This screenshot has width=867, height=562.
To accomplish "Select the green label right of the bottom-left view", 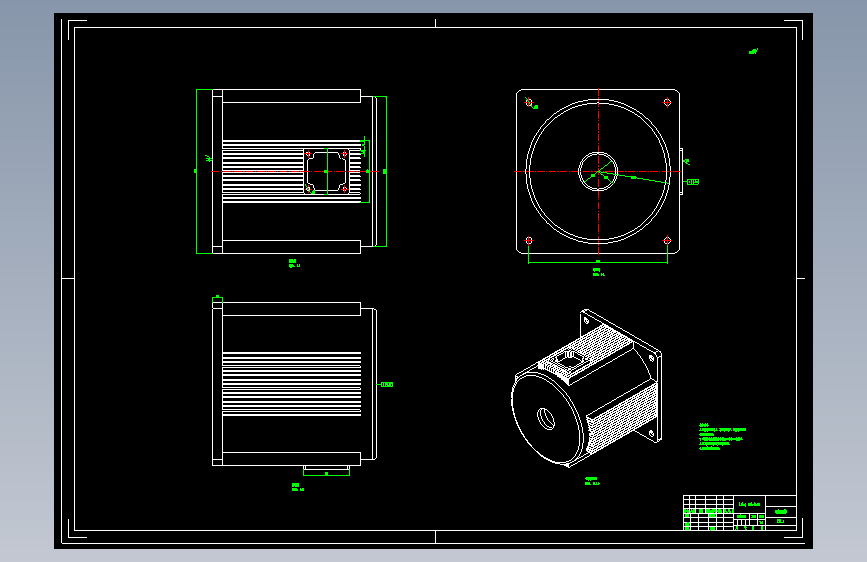I will pos(387,384).
